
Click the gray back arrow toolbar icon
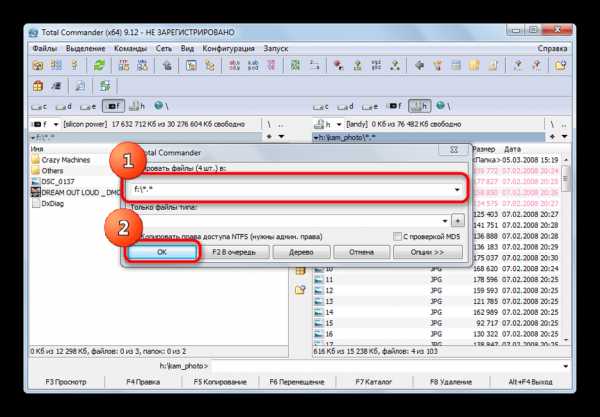click(419, 66)
